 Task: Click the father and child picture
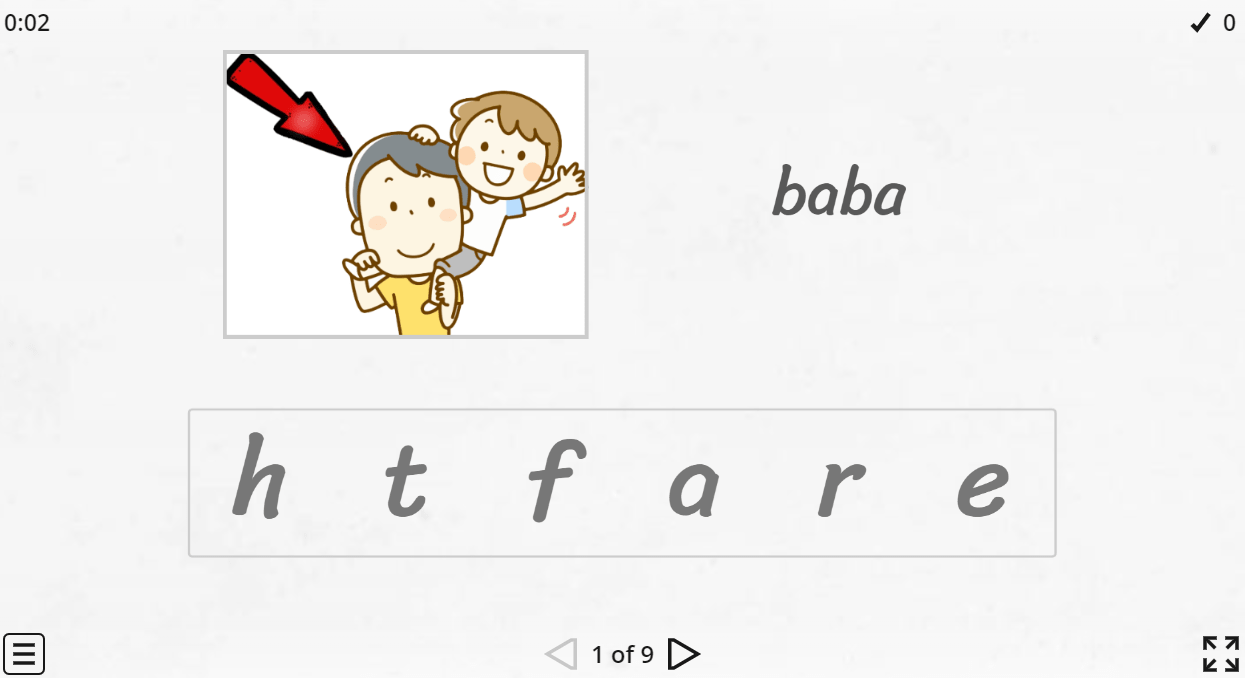[405, 194]
